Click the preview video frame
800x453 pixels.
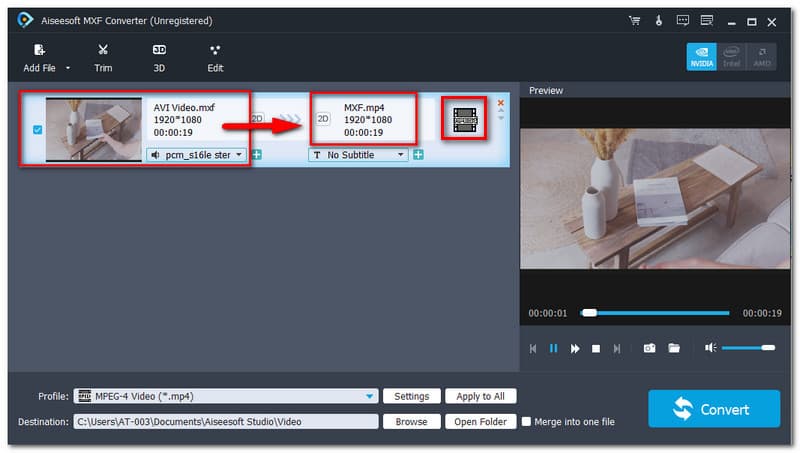pyautogui.click(x=655, y=198)
